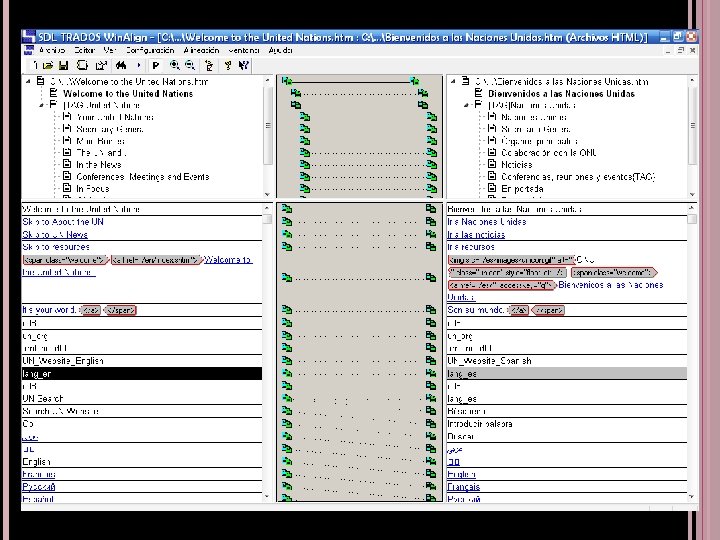Click the Save floppy disk toolbar icon
720x540 pixels.
(63, 66)
